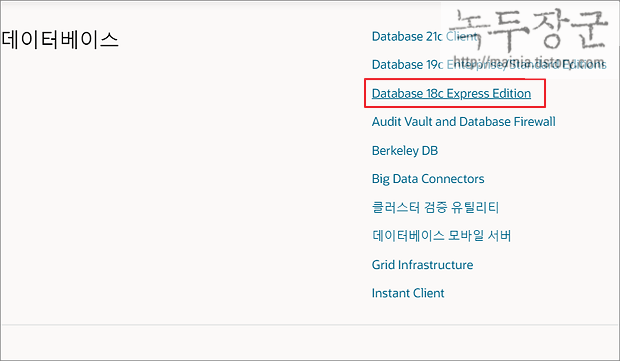
Task: Open the Database 21c Client link
Action: click(x=425, y=36)
